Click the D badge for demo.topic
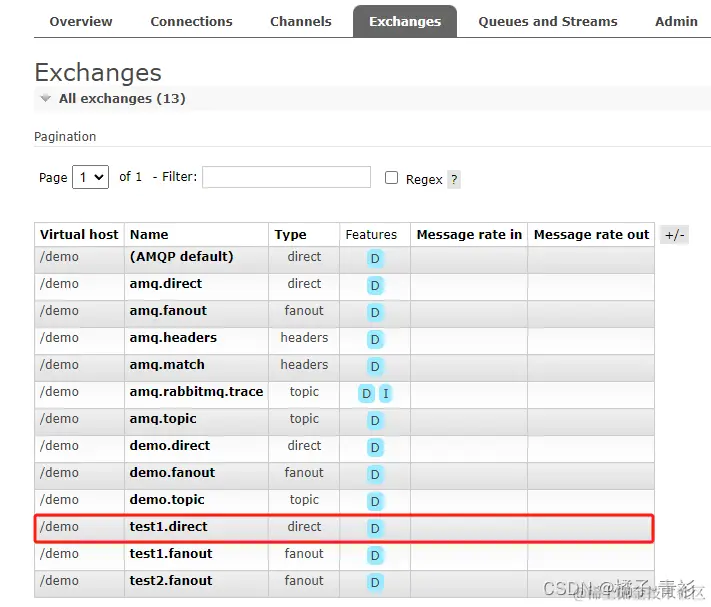This screenshot has height=607, width=711. coord(375,501)
